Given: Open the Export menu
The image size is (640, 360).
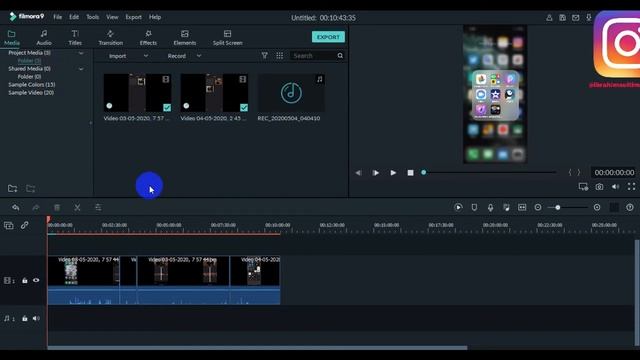Looking at the screenshot, I should click(133, 17).
